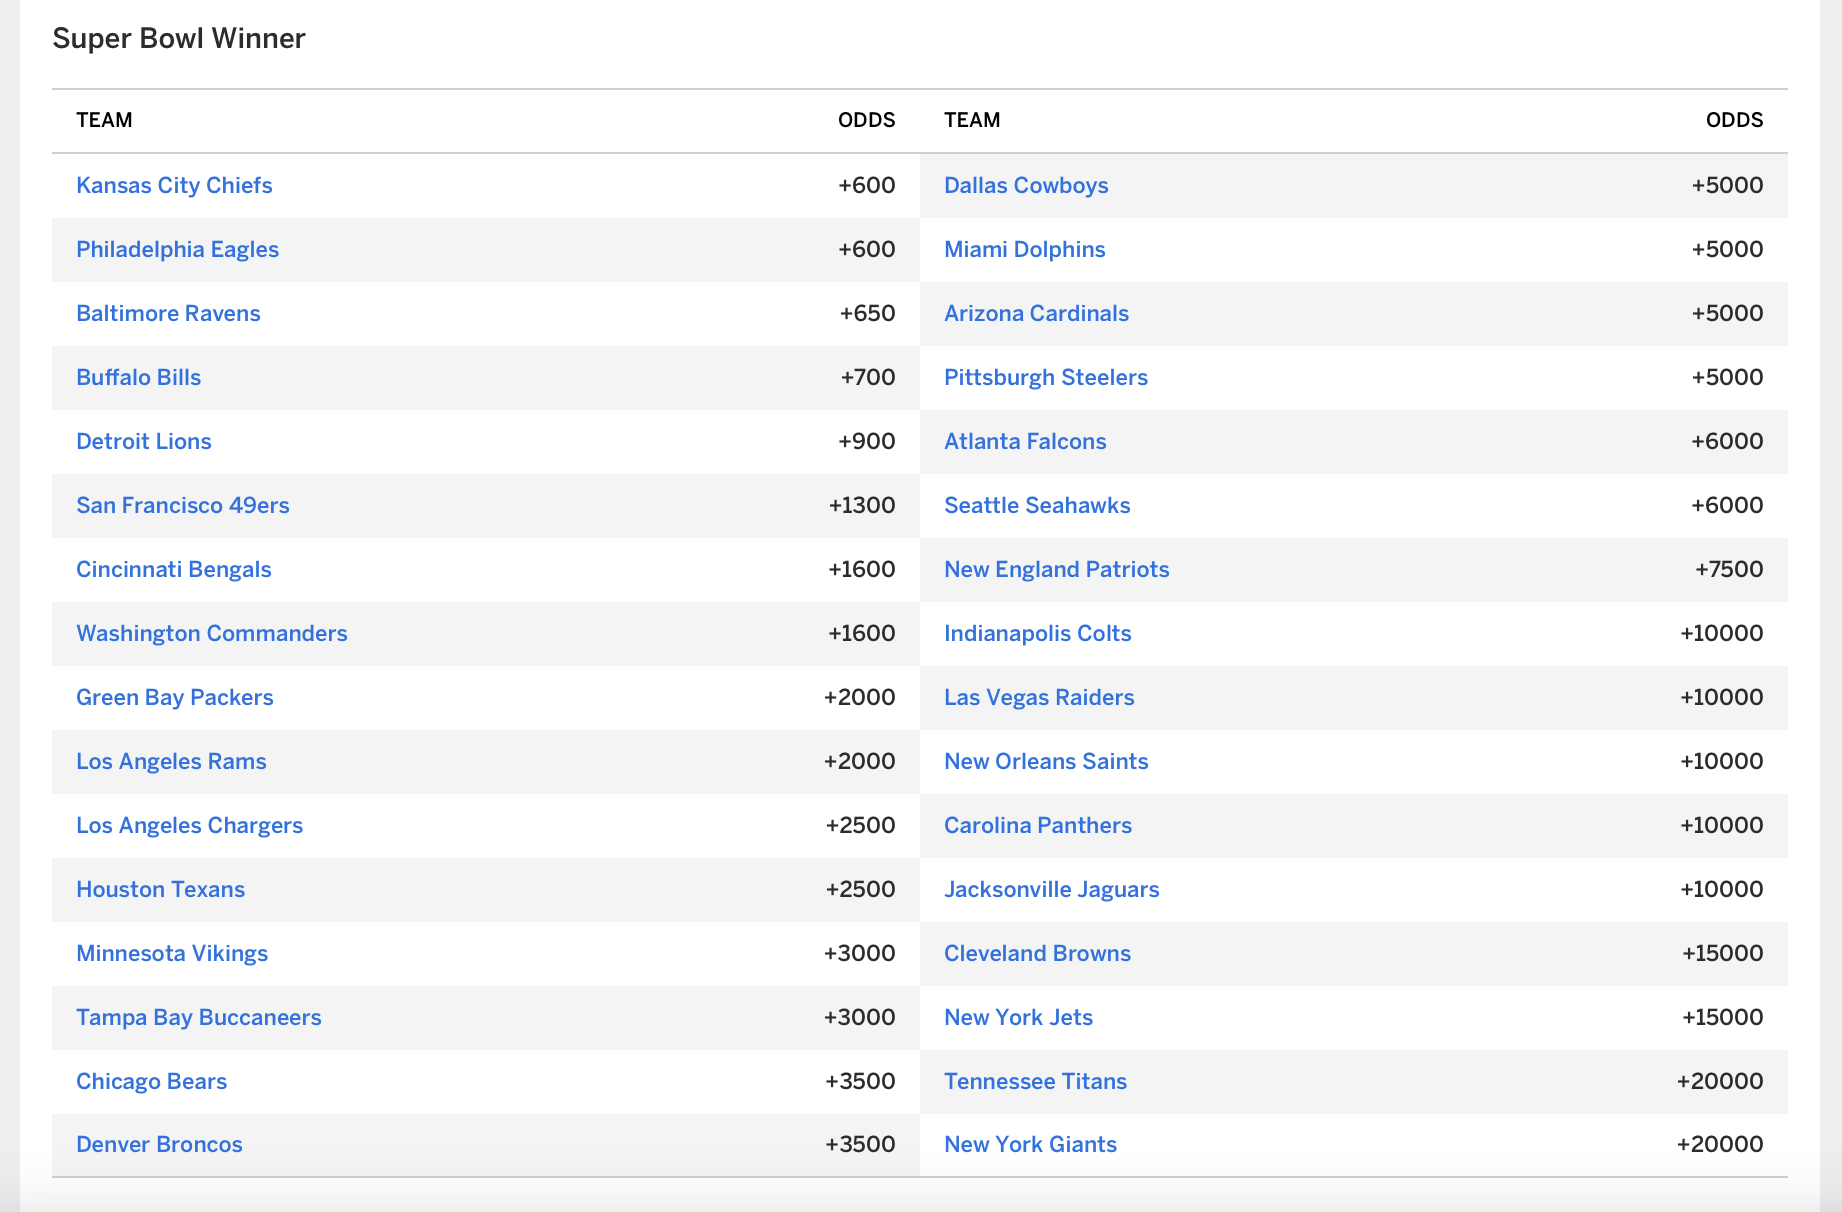Click on Detroit Lions
Image resolution: width=1842 pixels, height=1212 pixels.
tap(143, 441)
